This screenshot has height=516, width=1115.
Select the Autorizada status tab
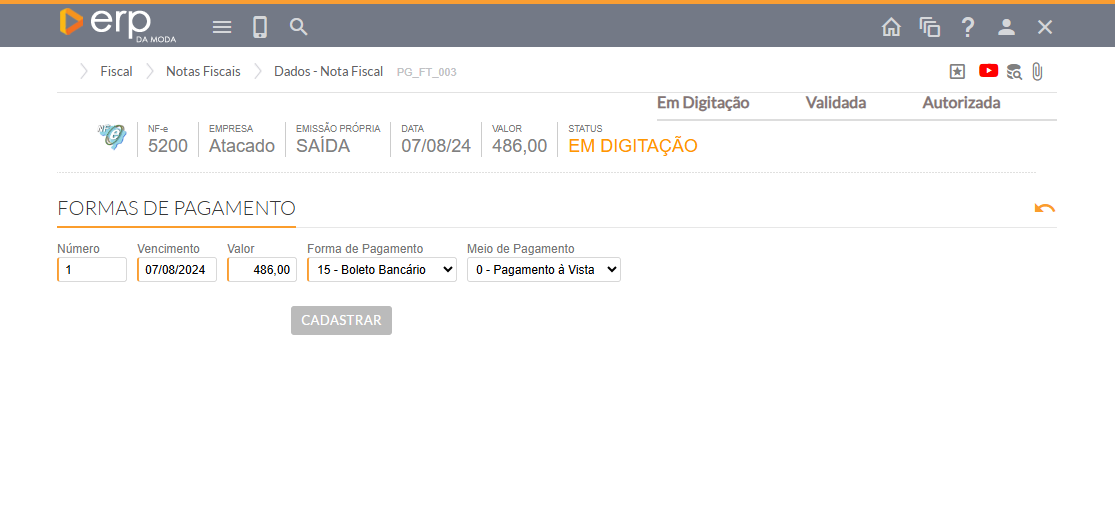[x=960, y=103]
